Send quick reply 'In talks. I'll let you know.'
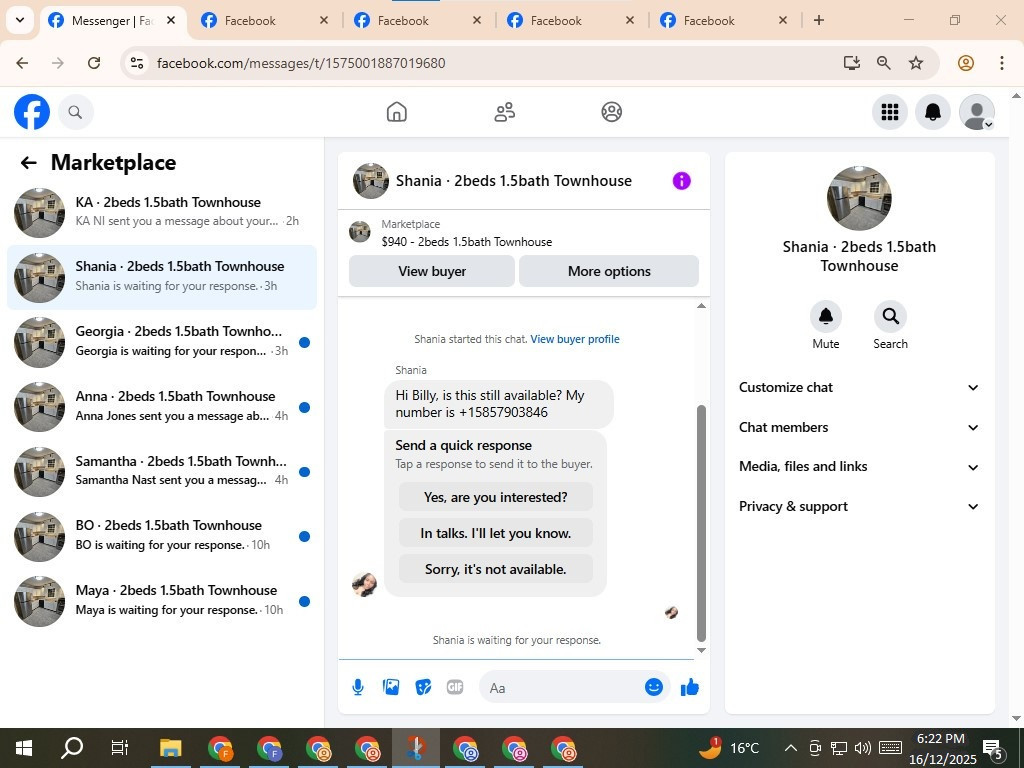Image resolution: width=1024 pixels, height=768 pixels. click(x=496, y=533)
